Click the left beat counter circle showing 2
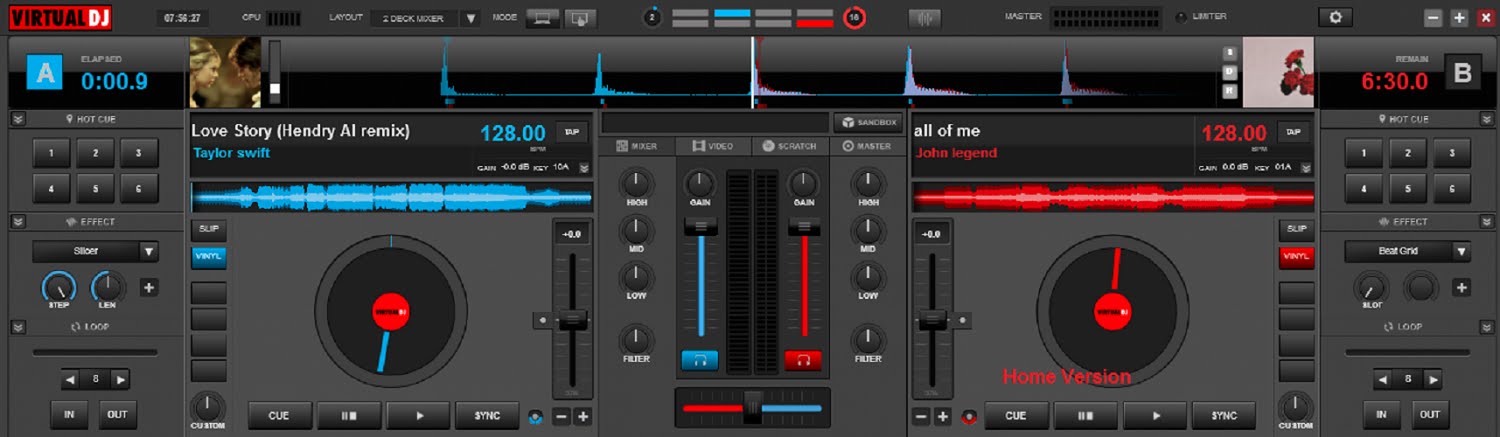The width and height of the screenshot is (1500, 437). 652,18
